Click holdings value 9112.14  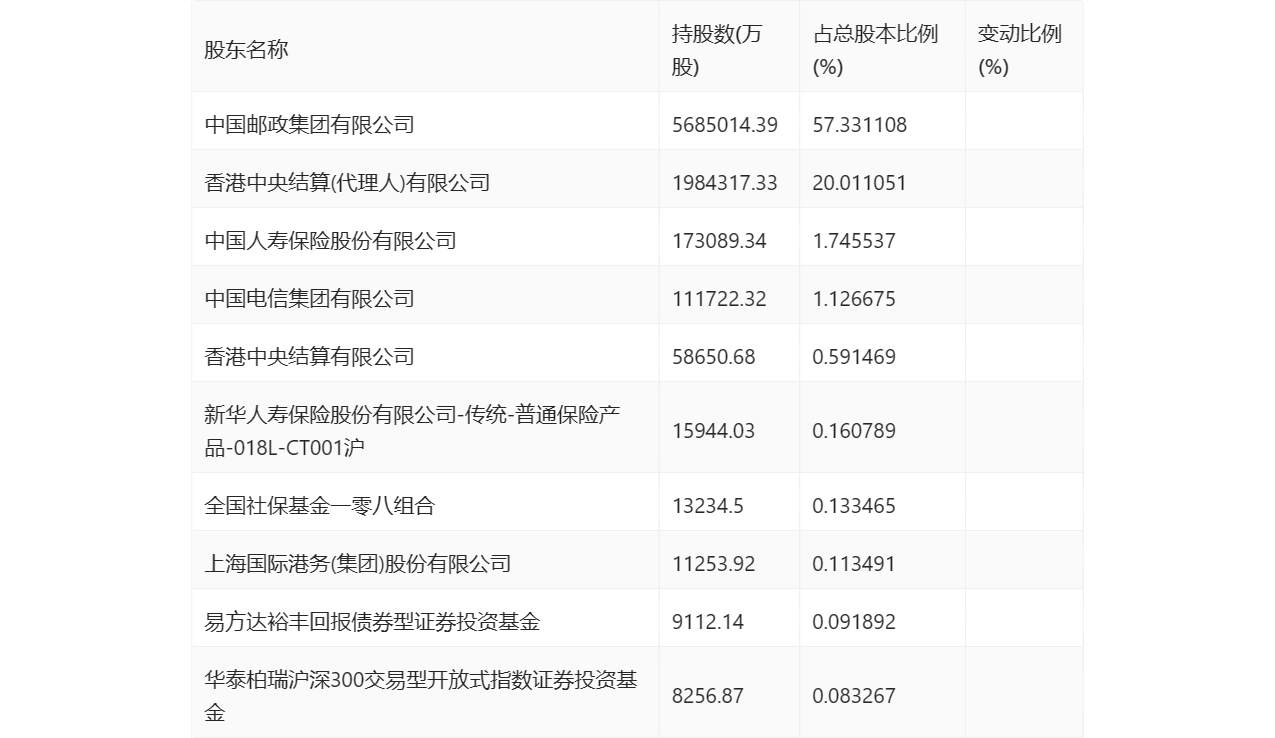pyautogui.click(x=708, y=622)
